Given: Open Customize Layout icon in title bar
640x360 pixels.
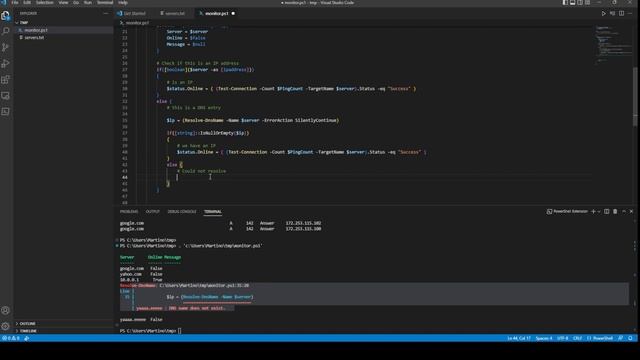Looking at the screenshot, I should click(x=587, y=2).
